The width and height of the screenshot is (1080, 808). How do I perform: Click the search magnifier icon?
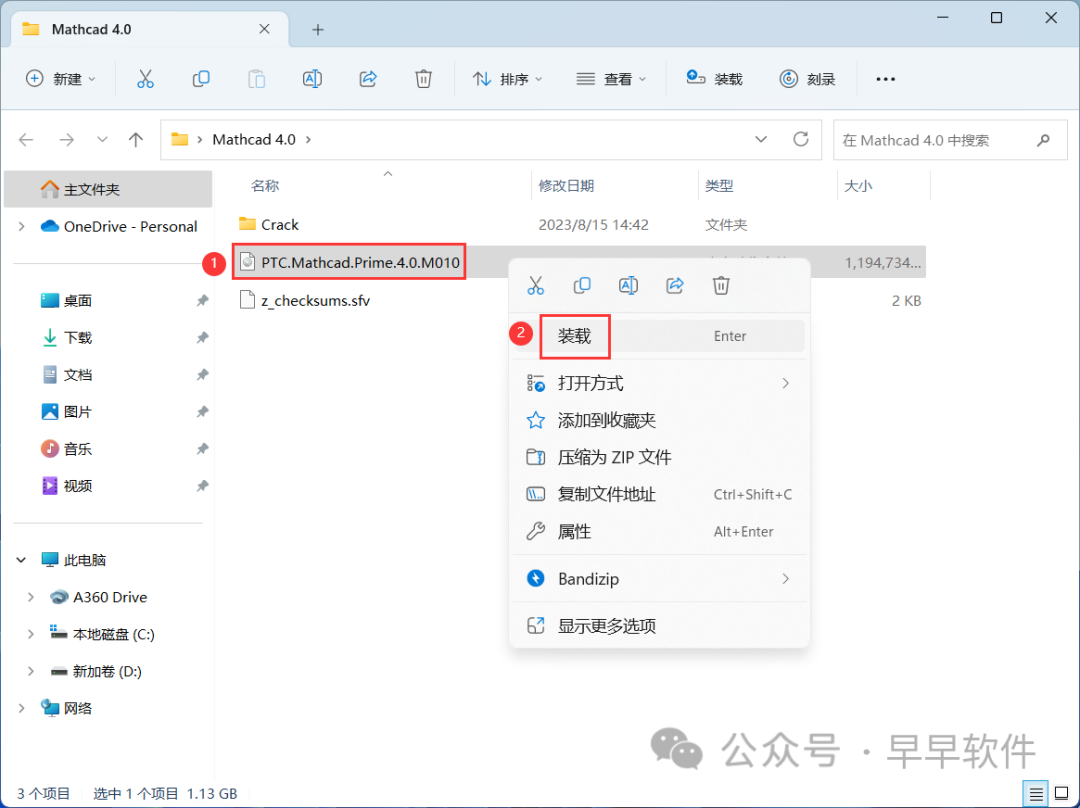point(1043,141)
